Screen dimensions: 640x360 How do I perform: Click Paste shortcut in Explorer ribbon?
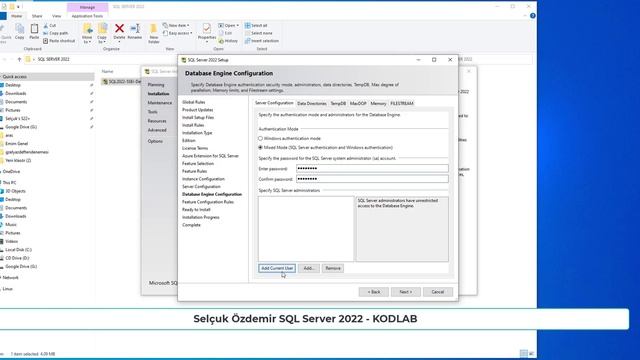[x=59, y=41]
